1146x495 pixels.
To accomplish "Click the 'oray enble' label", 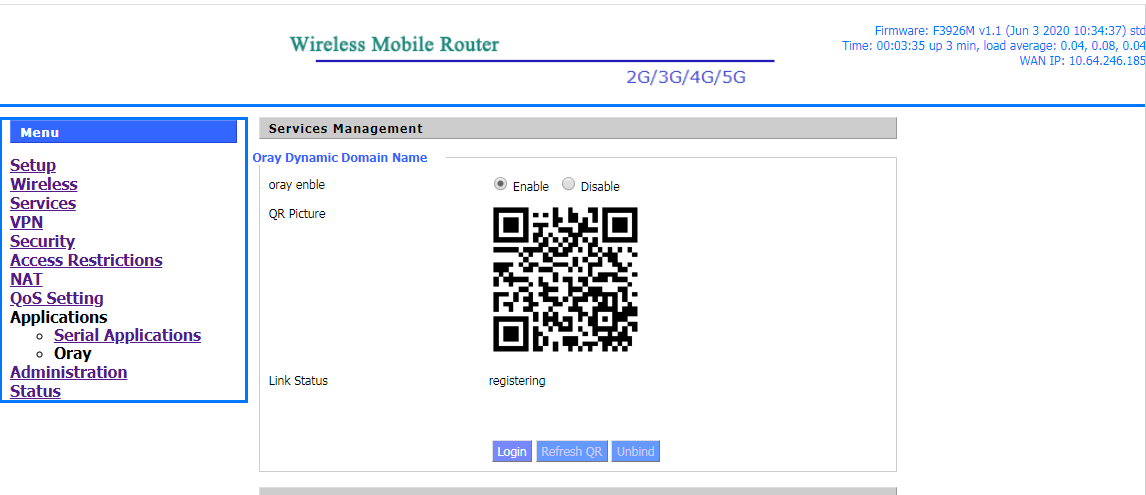I will (x=297, y=185).
